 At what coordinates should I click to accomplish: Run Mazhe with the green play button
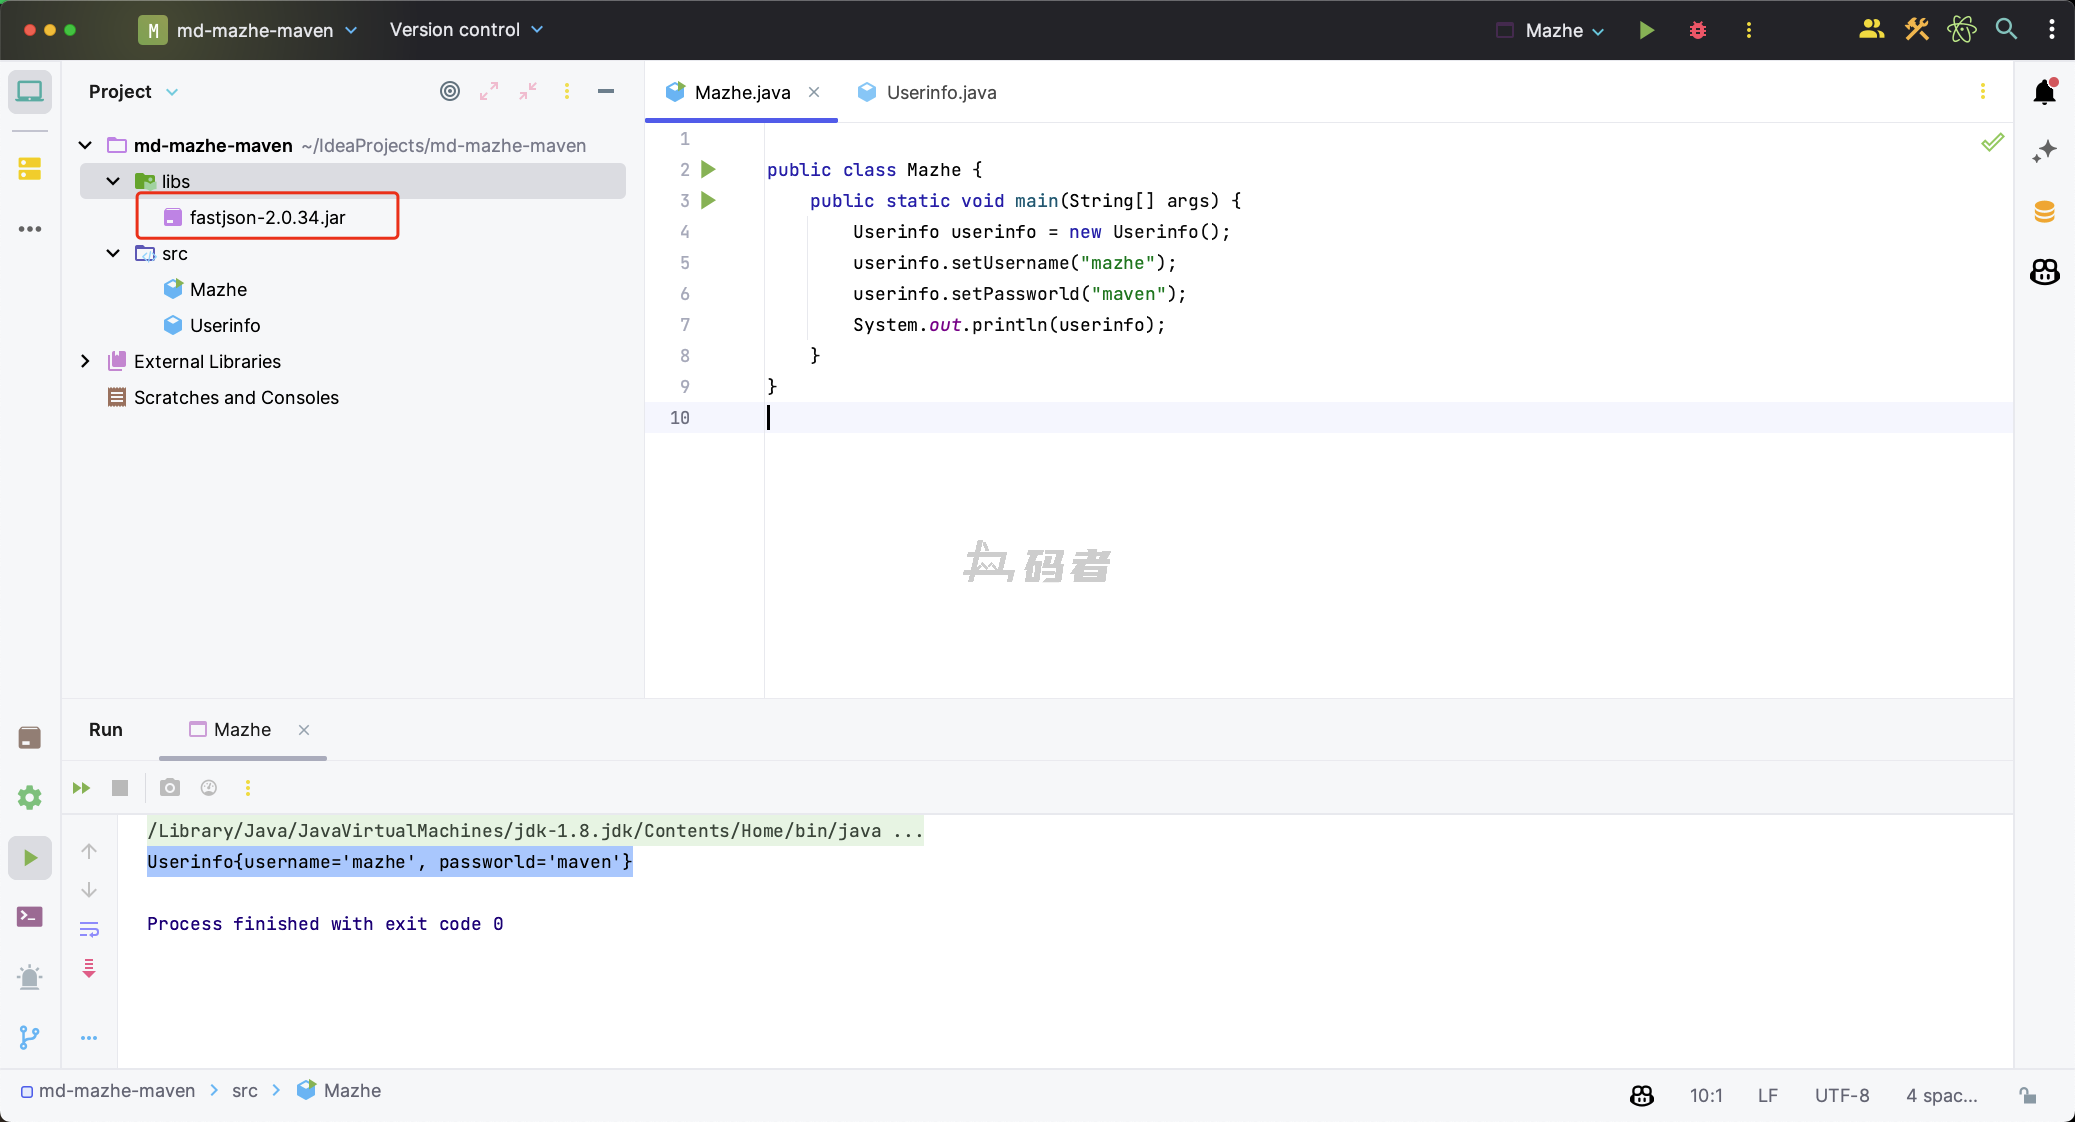[x=1646, y=30]
